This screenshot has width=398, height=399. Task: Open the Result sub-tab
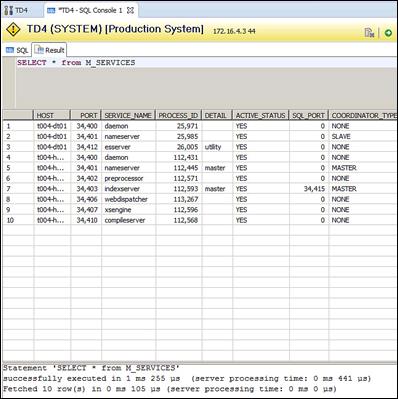(x=49, y=50)
